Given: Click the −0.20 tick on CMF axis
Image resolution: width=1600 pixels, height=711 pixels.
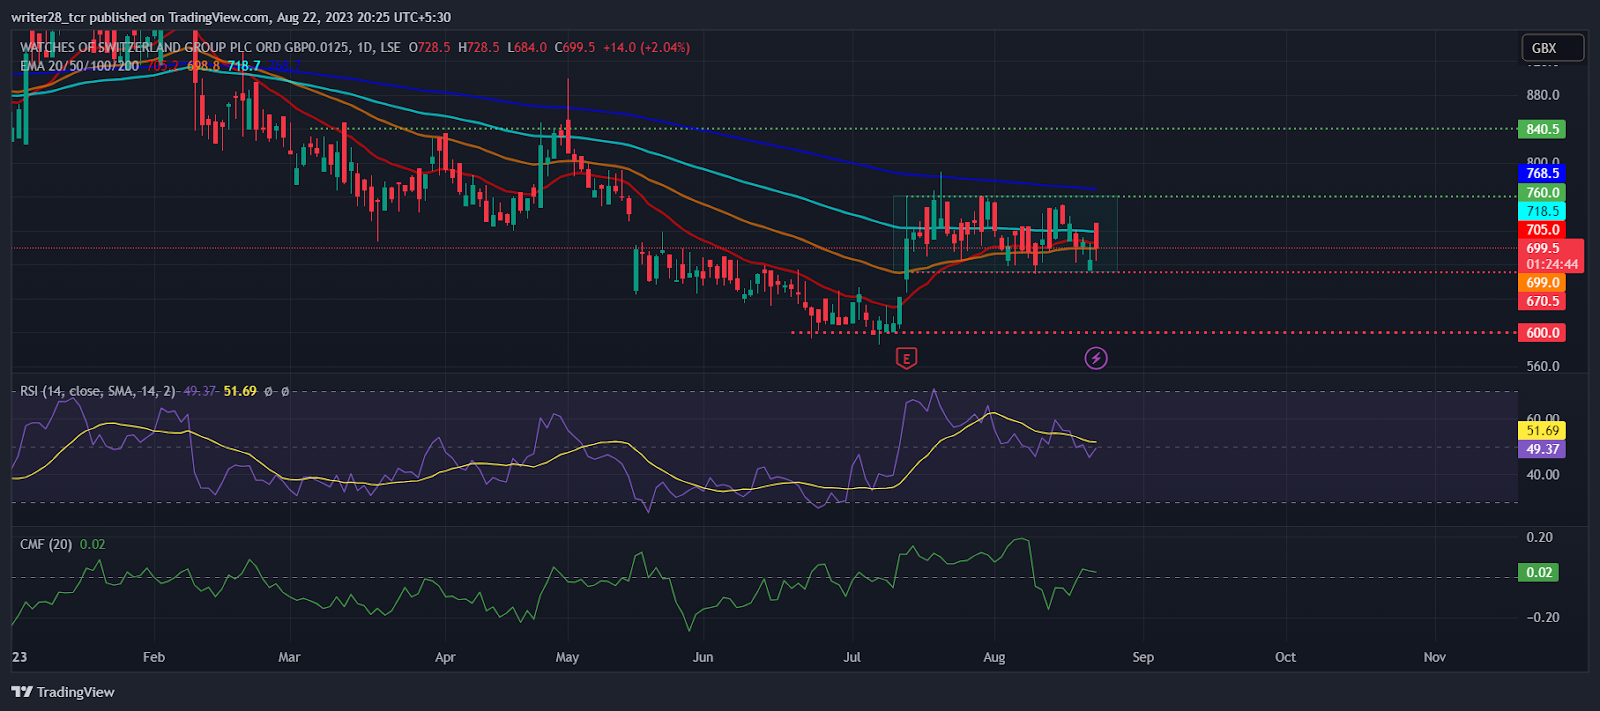Looking at the screenshot, I should pos(1543,617).
